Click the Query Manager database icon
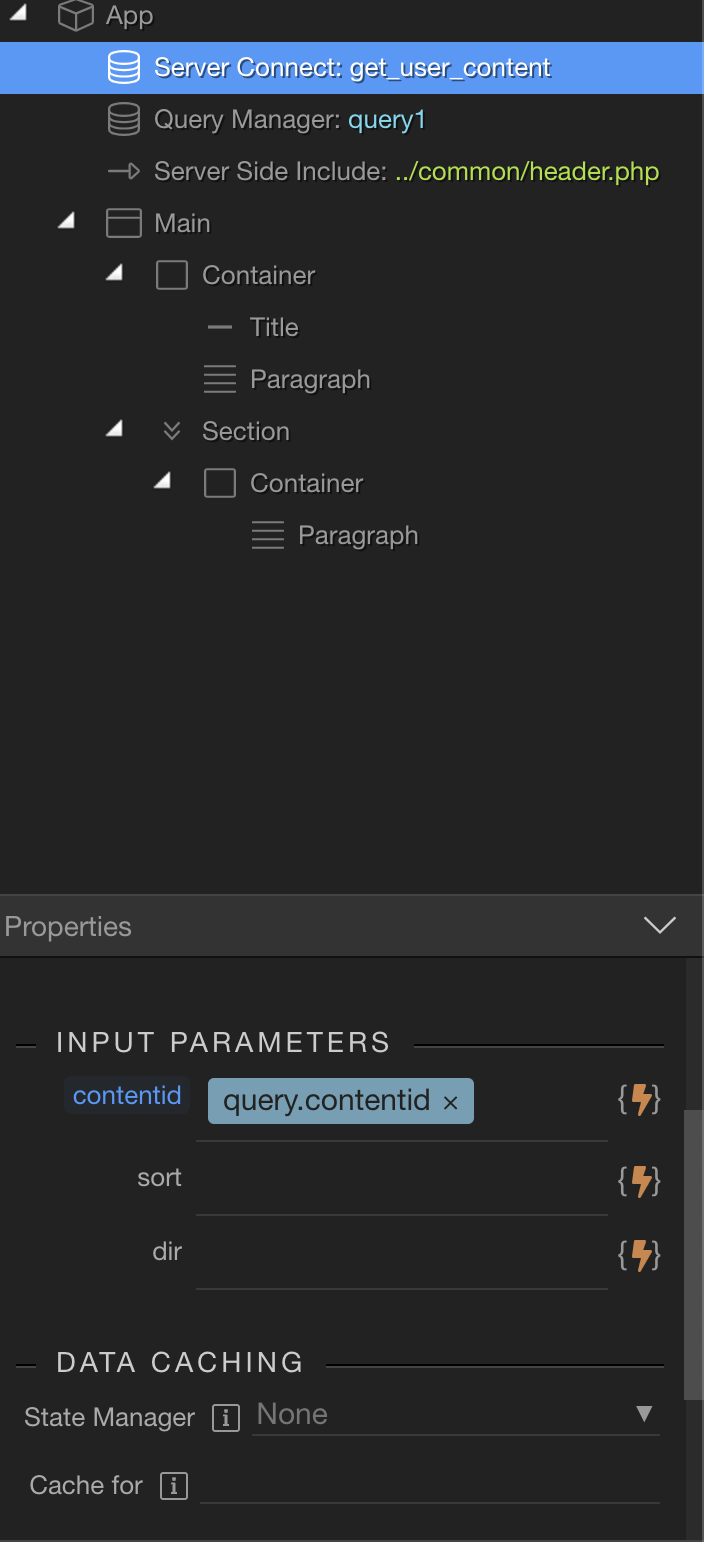The height and width of the screenshot is (1542, 704). (x=123, y=120)
